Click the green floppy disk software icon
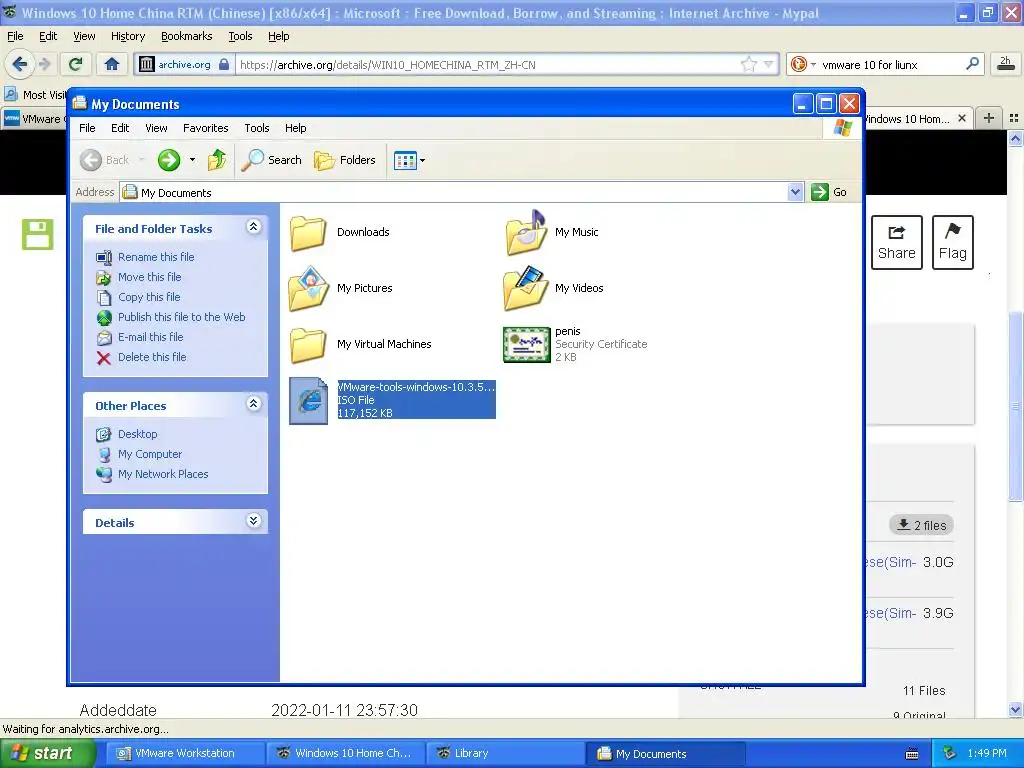Image resolution: width=1024 pixels, height=768 pixels. point(37,234)
